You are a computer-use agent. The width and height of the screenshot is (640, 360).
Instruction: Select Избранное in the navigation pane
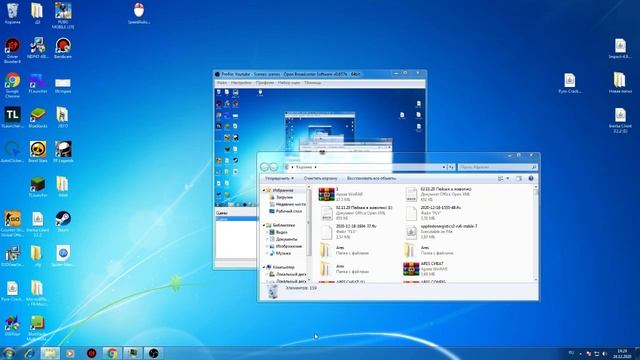(x=283, y=190)
